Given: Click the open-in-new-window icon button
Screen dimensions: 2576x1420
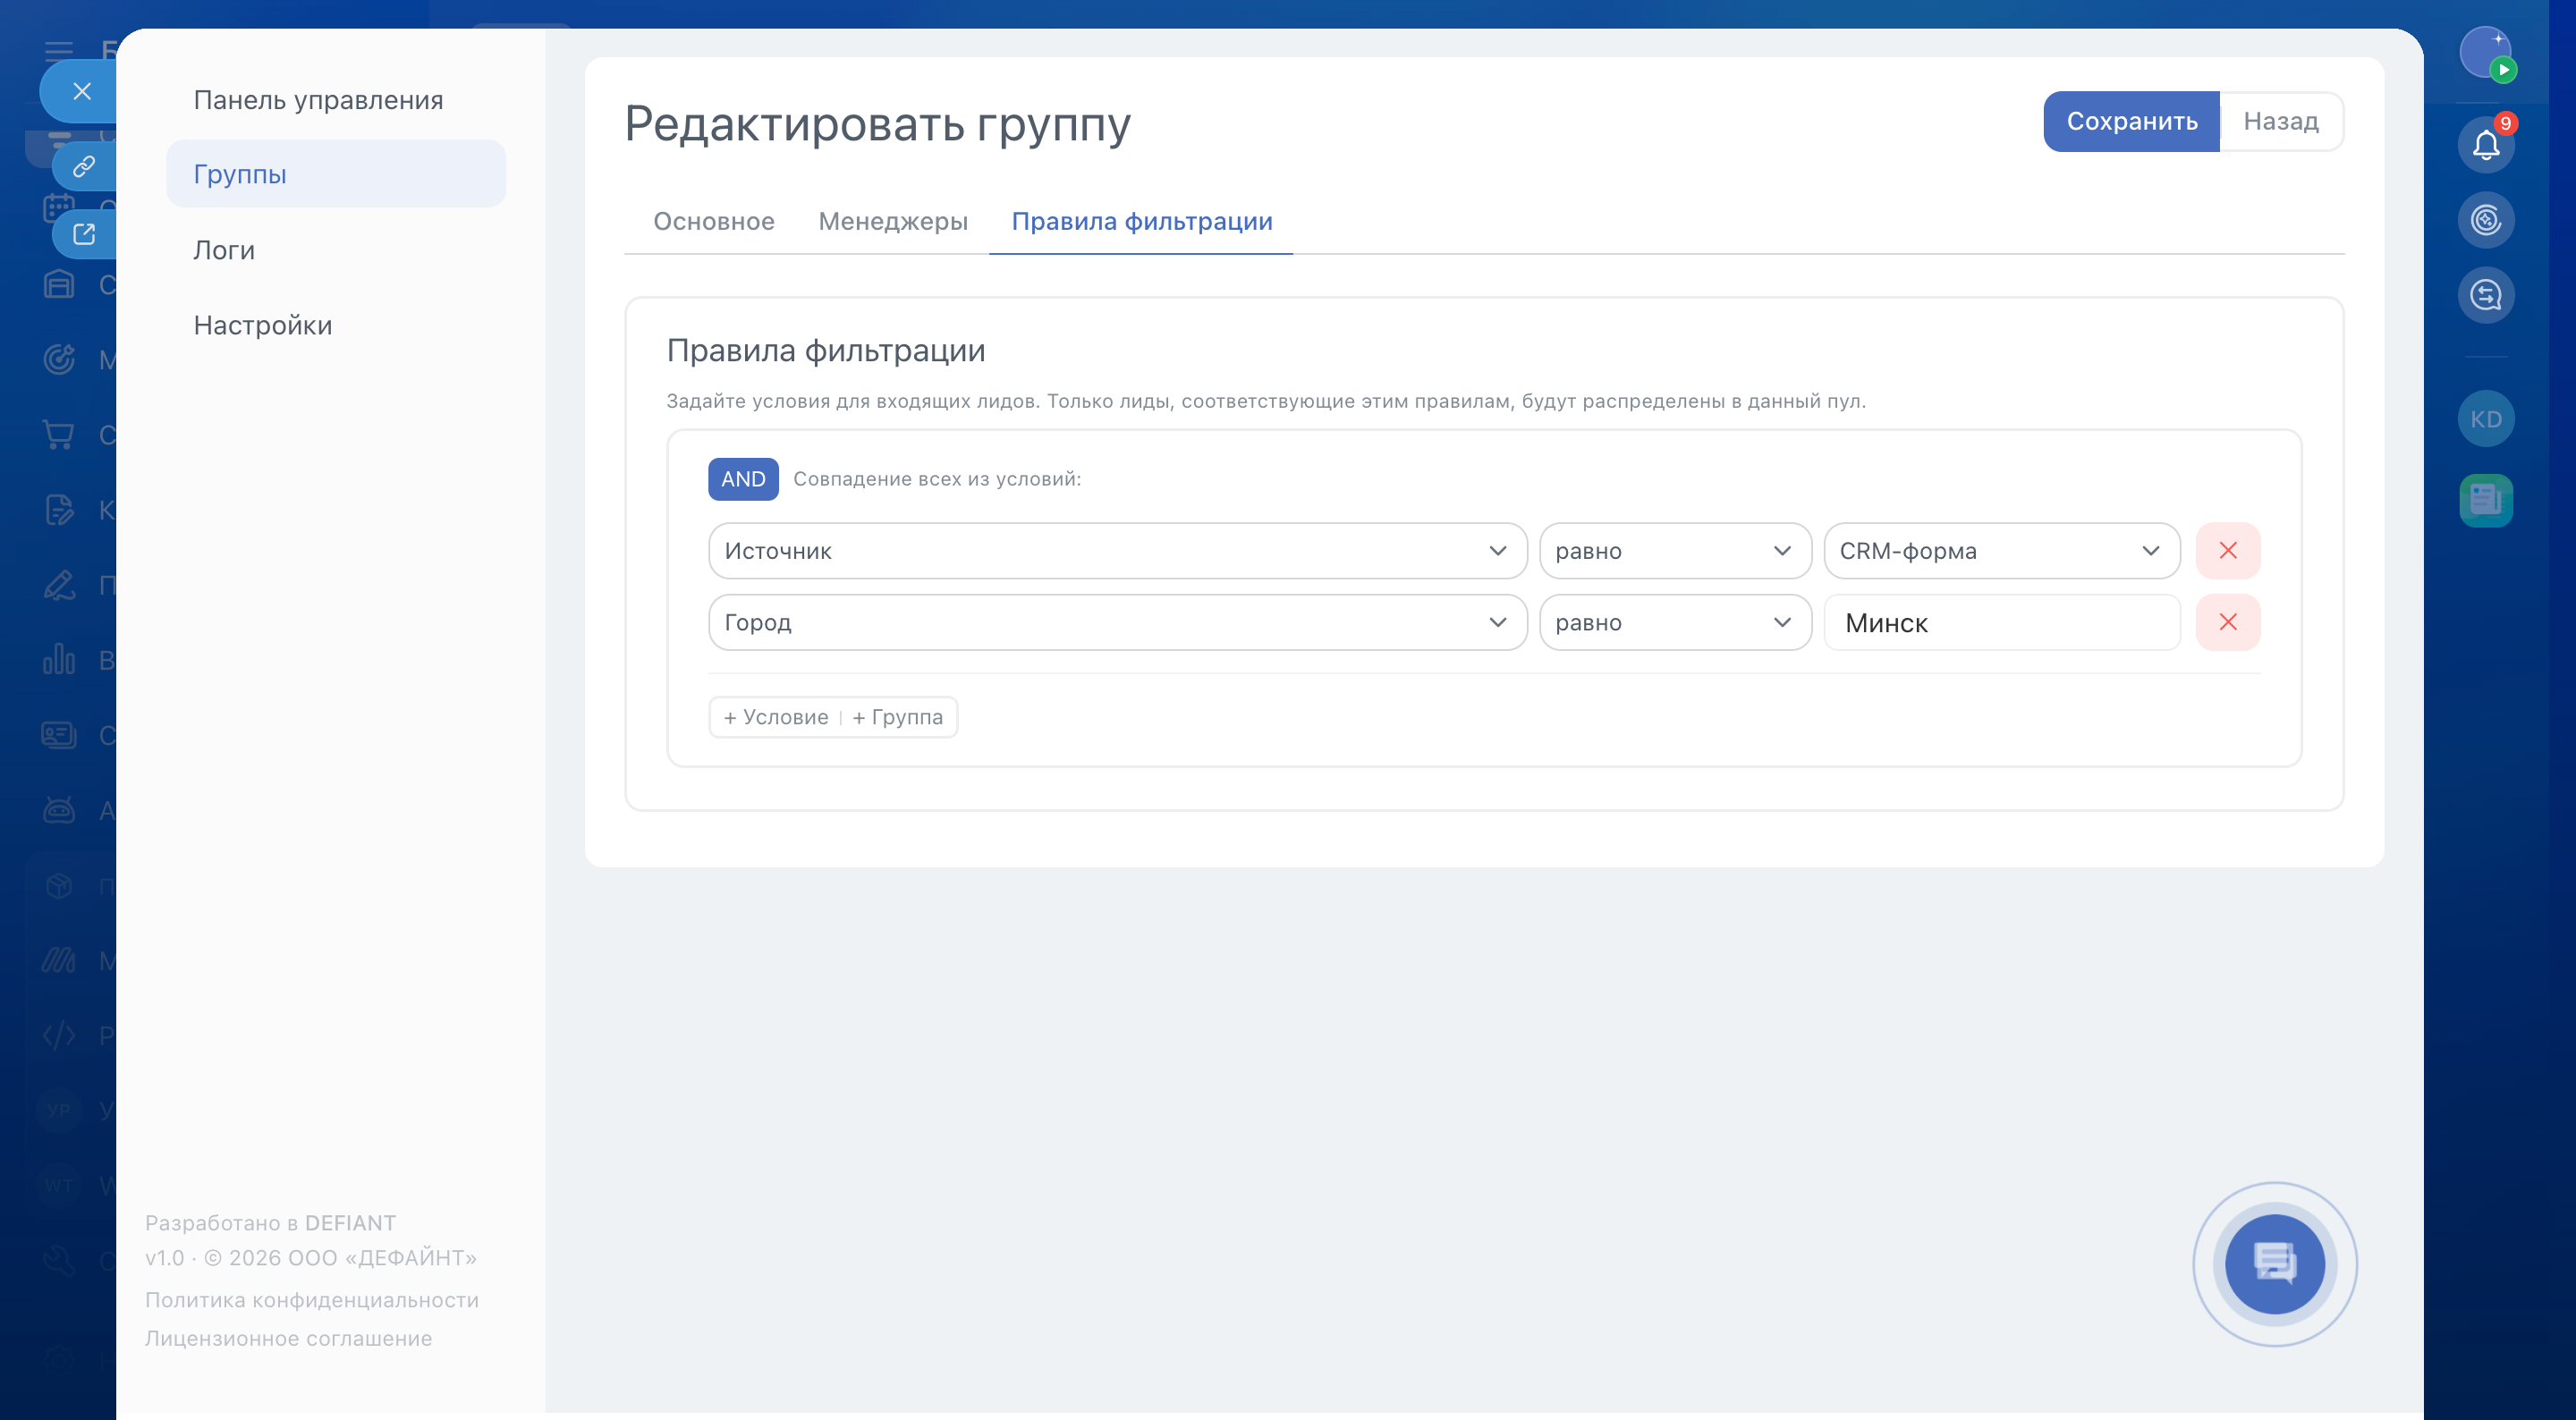Looking at the screenshot, I should pyautogui.click(x=84, y=234).
